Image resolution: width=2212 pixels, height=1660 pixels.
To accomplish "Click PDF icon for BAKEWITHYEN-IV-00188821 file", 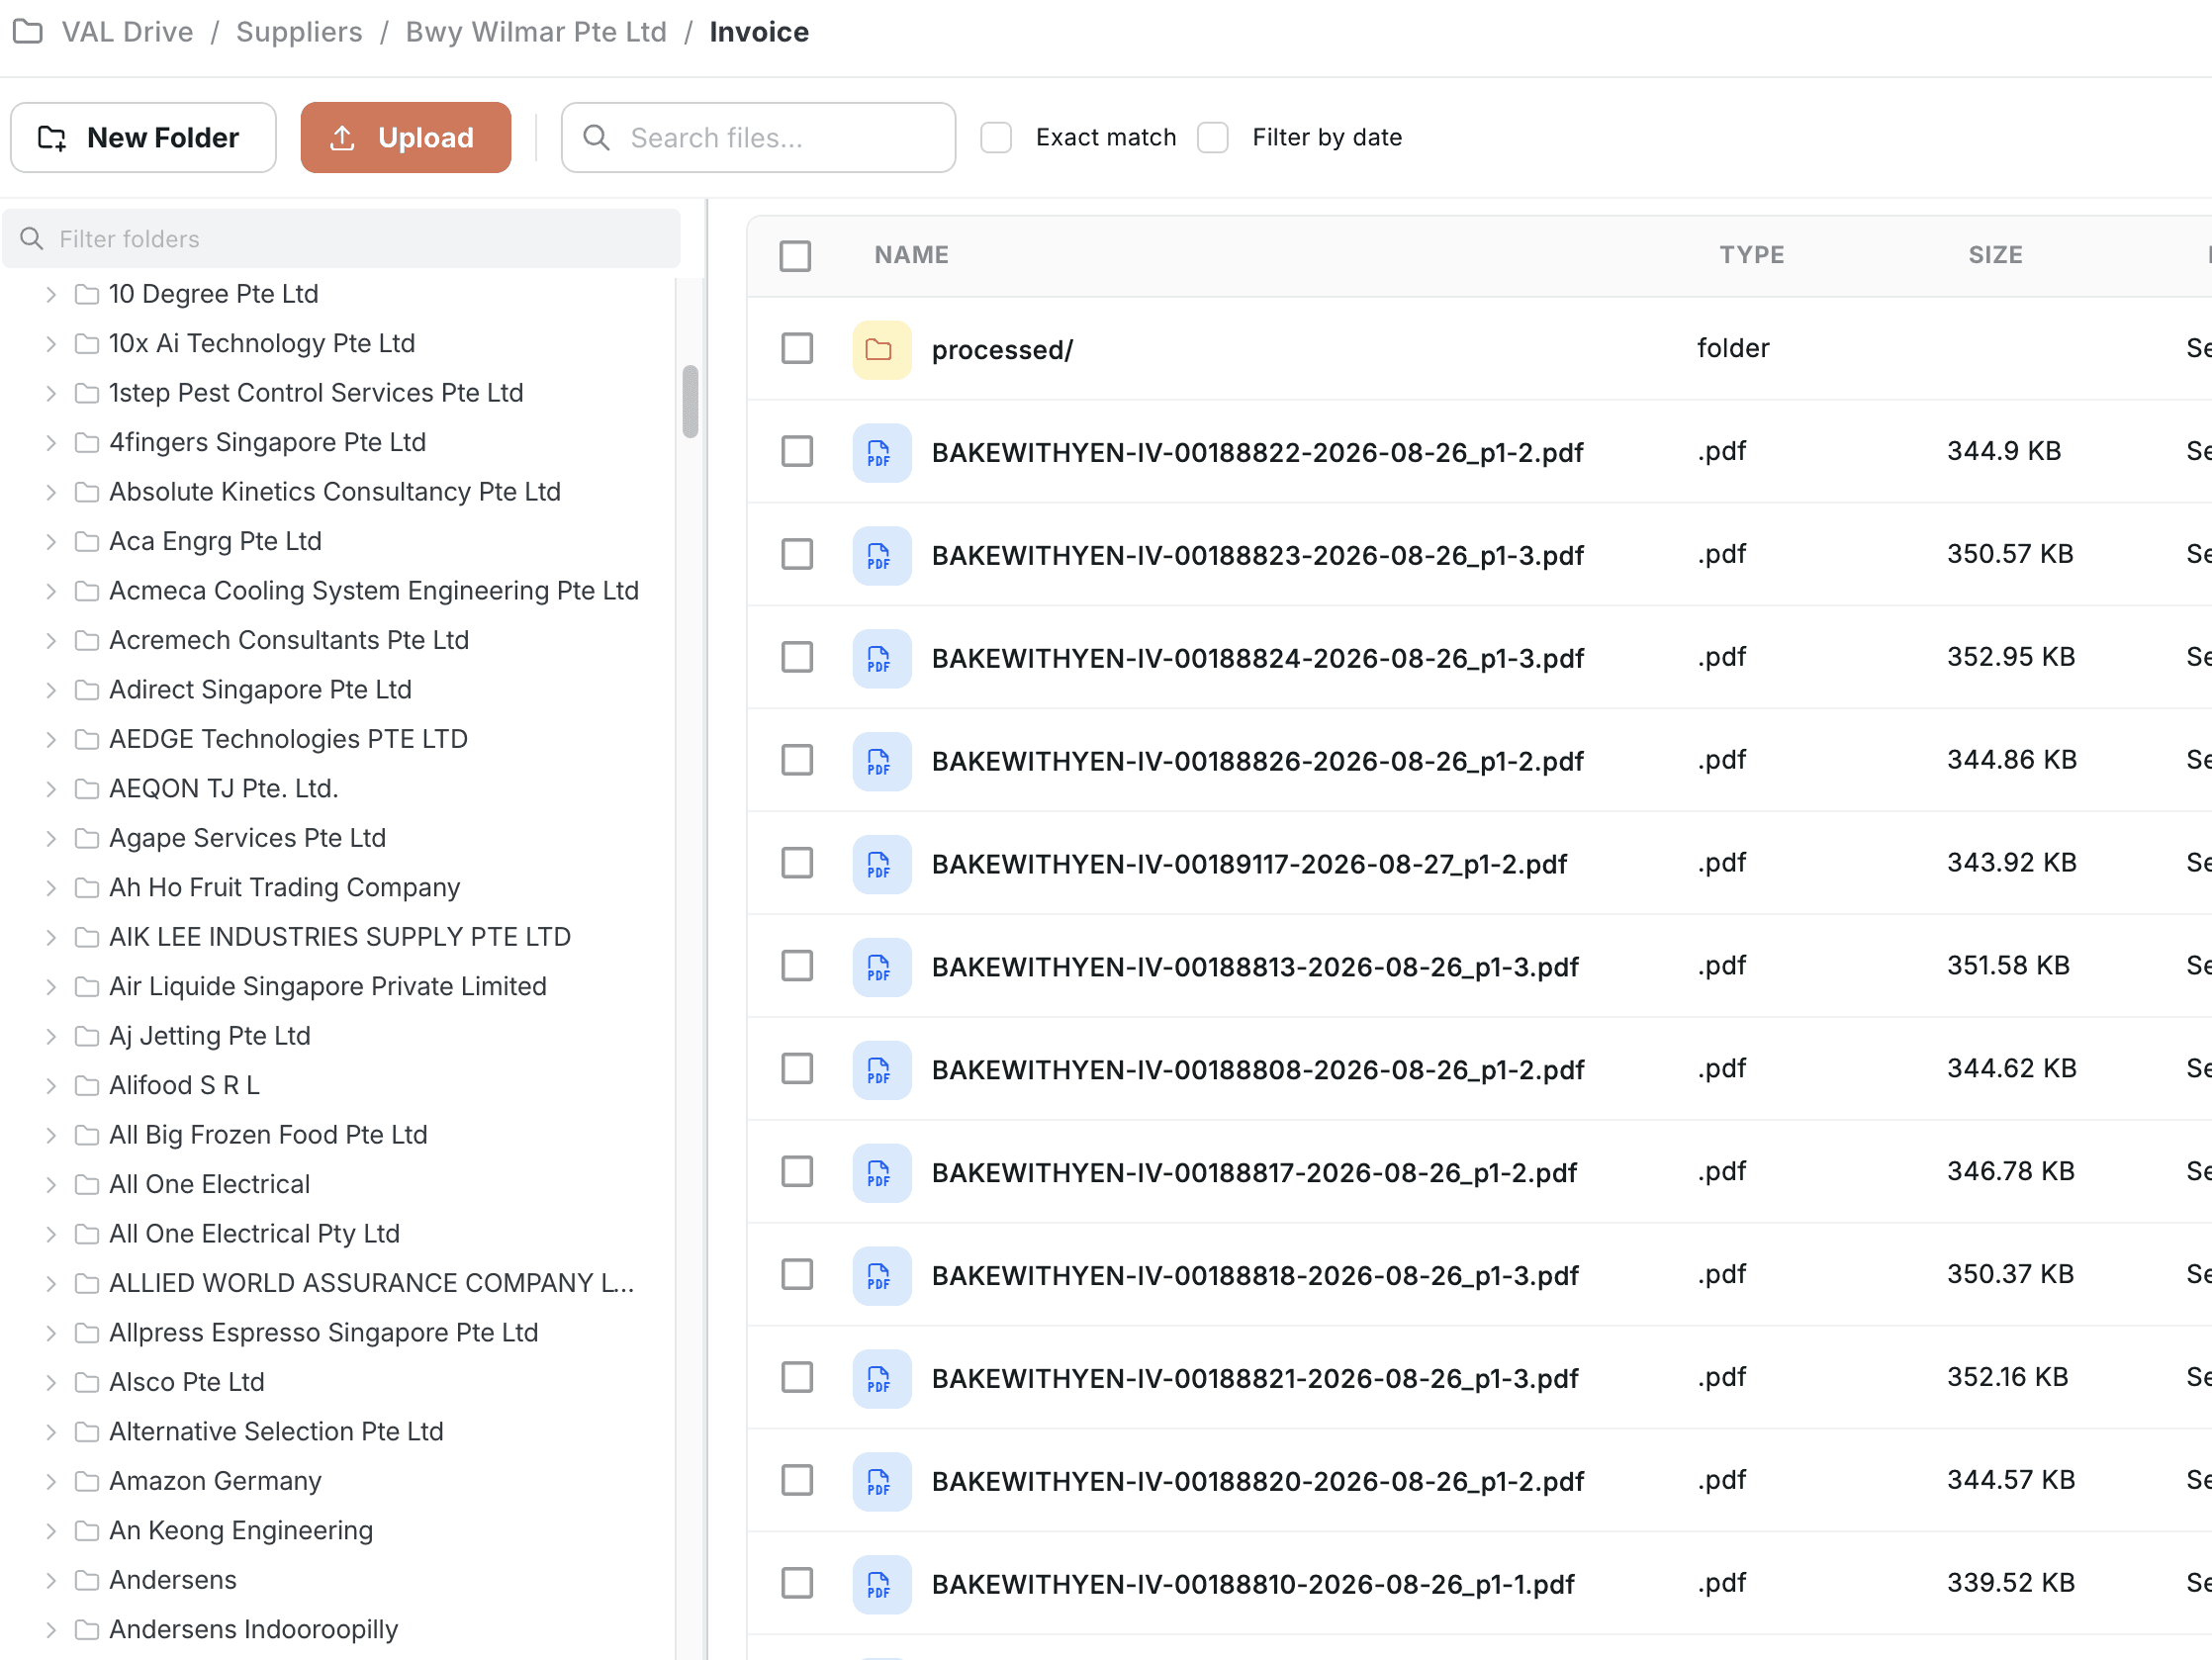I will (881, 1378).
